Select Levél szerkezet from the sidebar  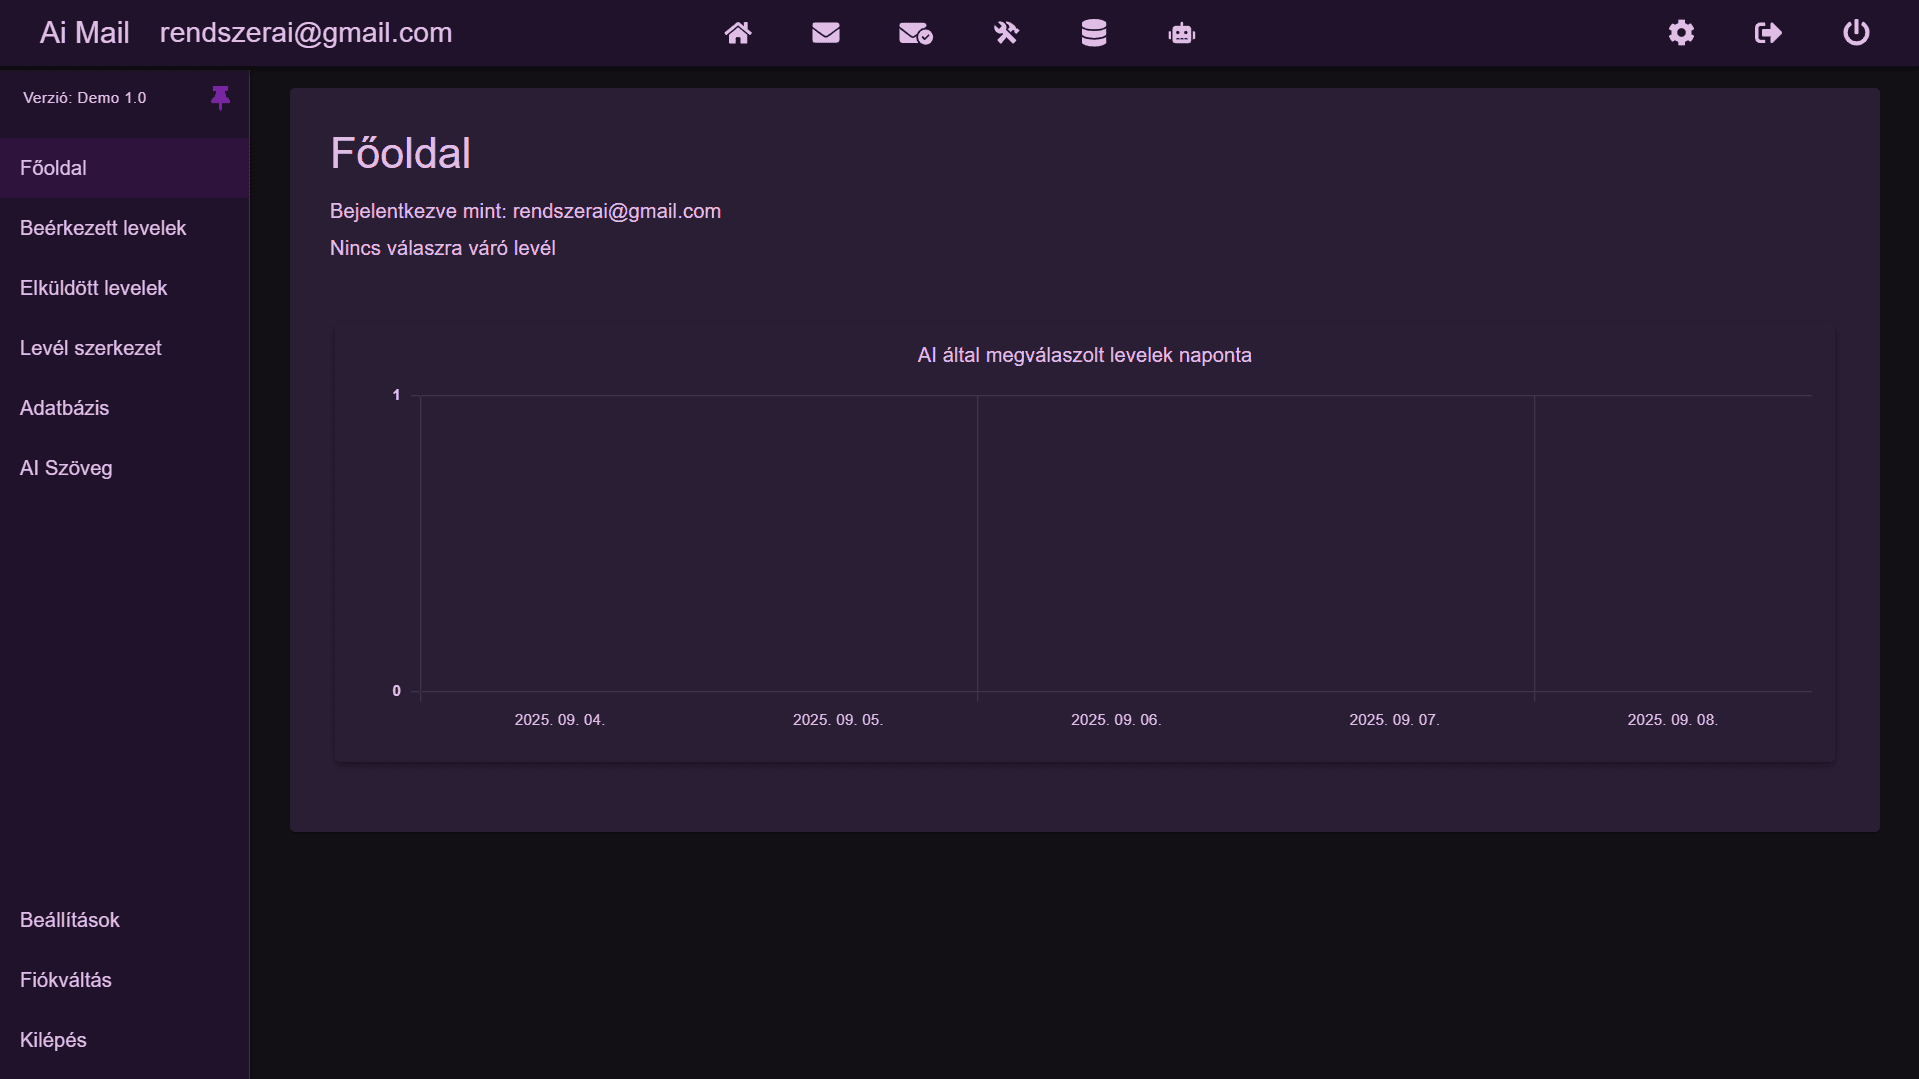pos(91,347)
